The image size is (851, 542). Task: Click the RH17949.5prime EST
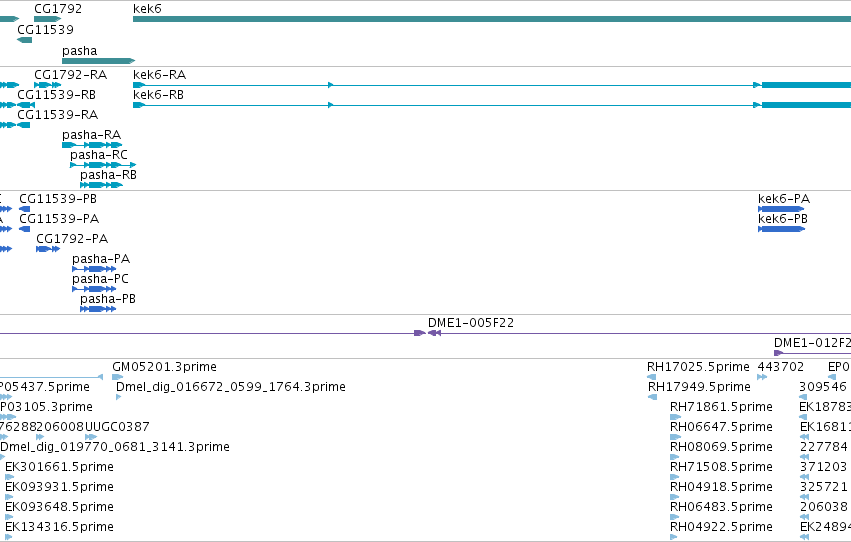pos(653,397)
